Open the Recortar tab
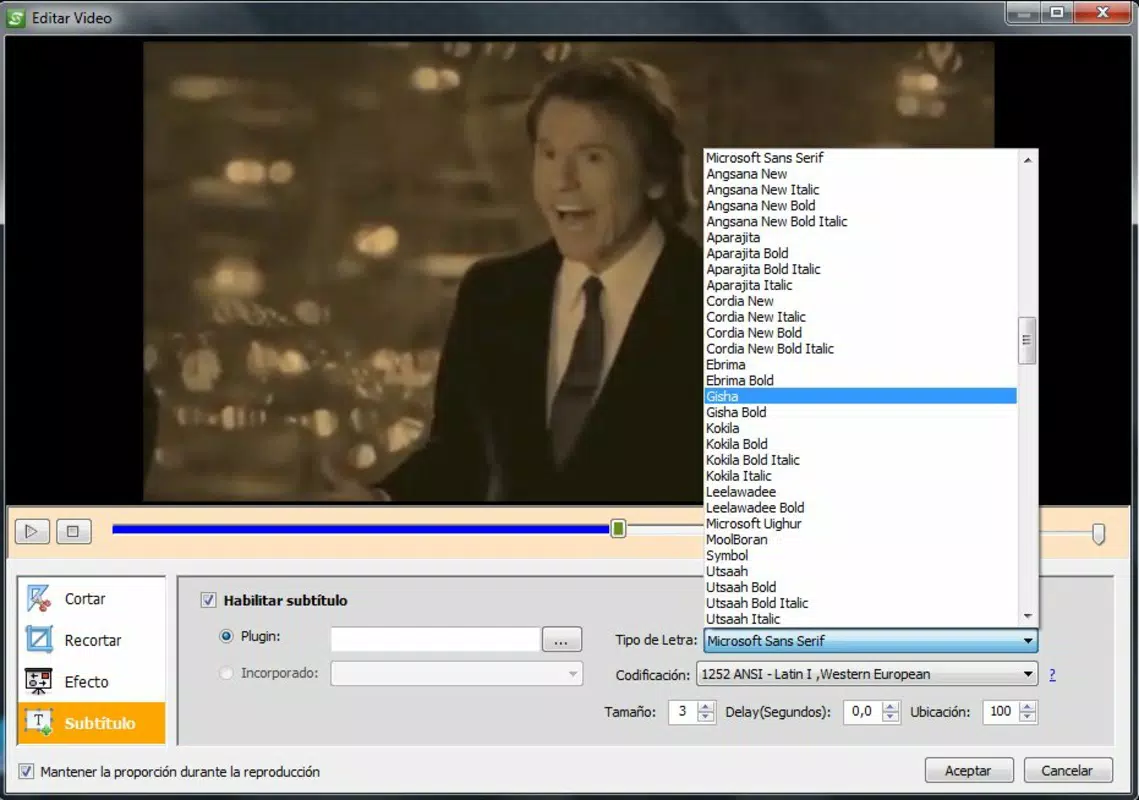Screen dimensions: 1139x800 pyautogui.click(x=92, y=640)
